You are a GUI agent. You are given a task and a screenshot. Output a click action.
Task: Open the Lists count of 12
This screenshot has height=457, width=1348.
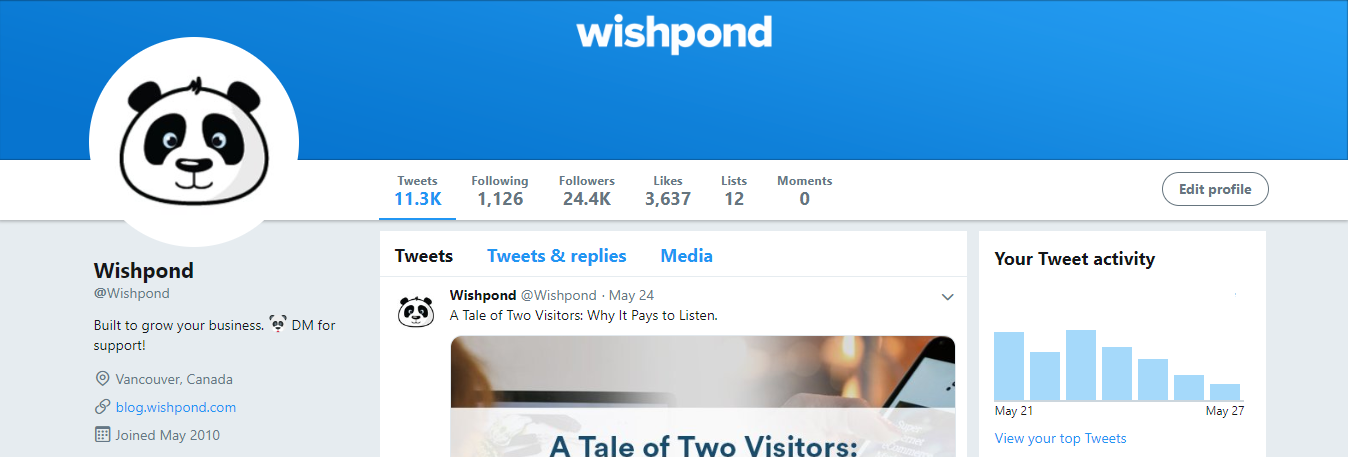(x=734, y=190)
